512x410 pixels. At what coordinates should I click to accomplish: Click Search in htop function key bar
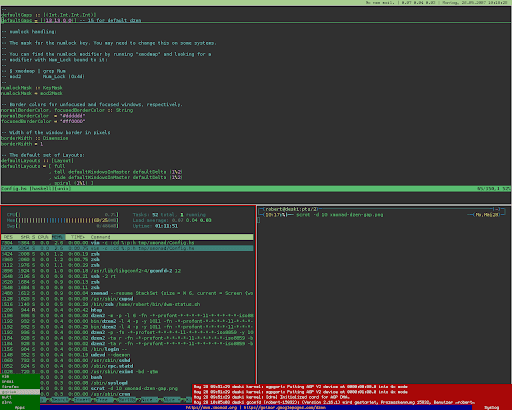click(61, 399)
